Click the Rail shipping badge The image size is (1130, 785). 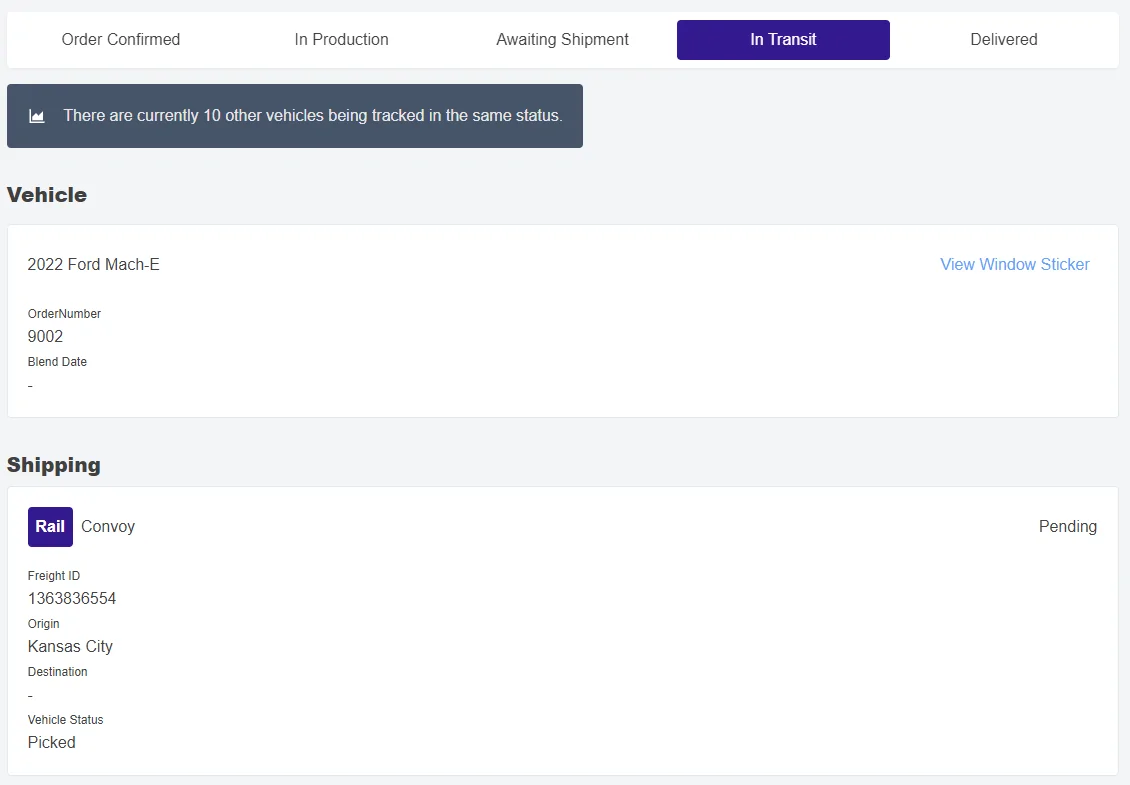[50, 527]
